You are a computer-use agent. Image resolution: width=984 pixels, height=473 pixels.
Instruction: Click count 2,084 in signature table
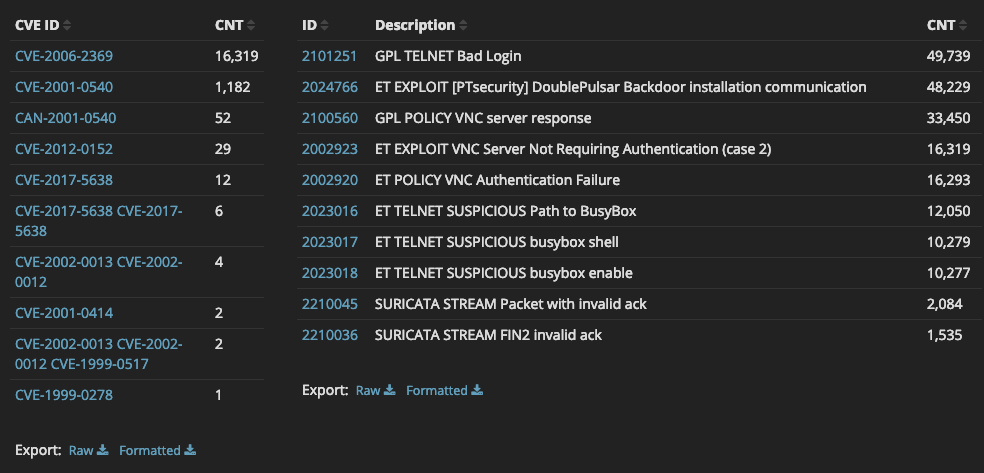click(x=944, y=304)
